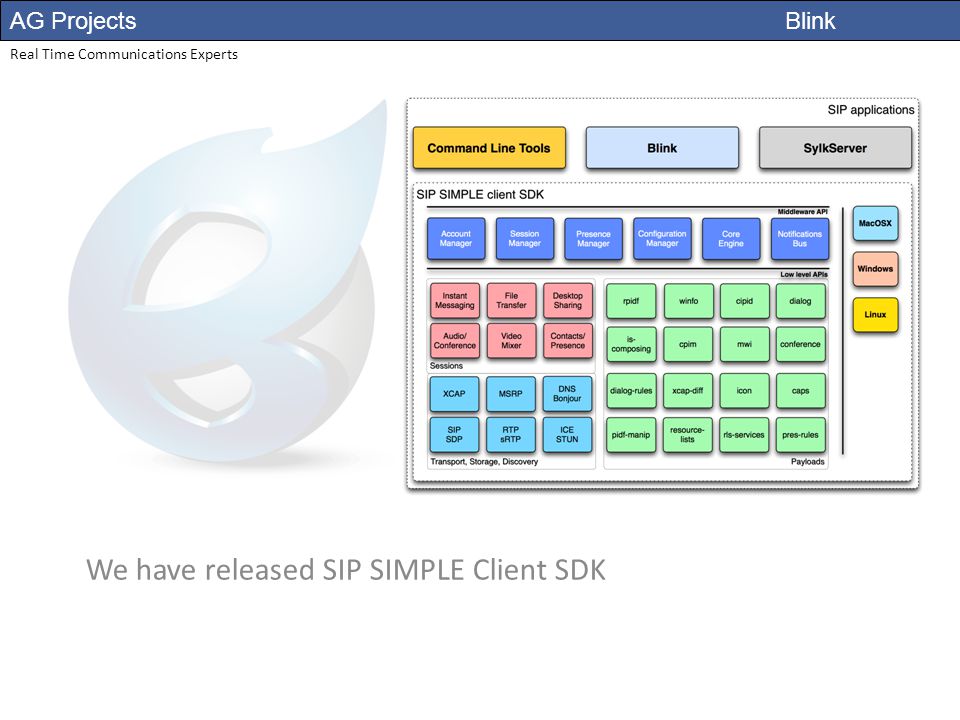960x720 pixels.
Task: Select the File Transfer block
Action: pyautogui.click(x=511, y=301)
